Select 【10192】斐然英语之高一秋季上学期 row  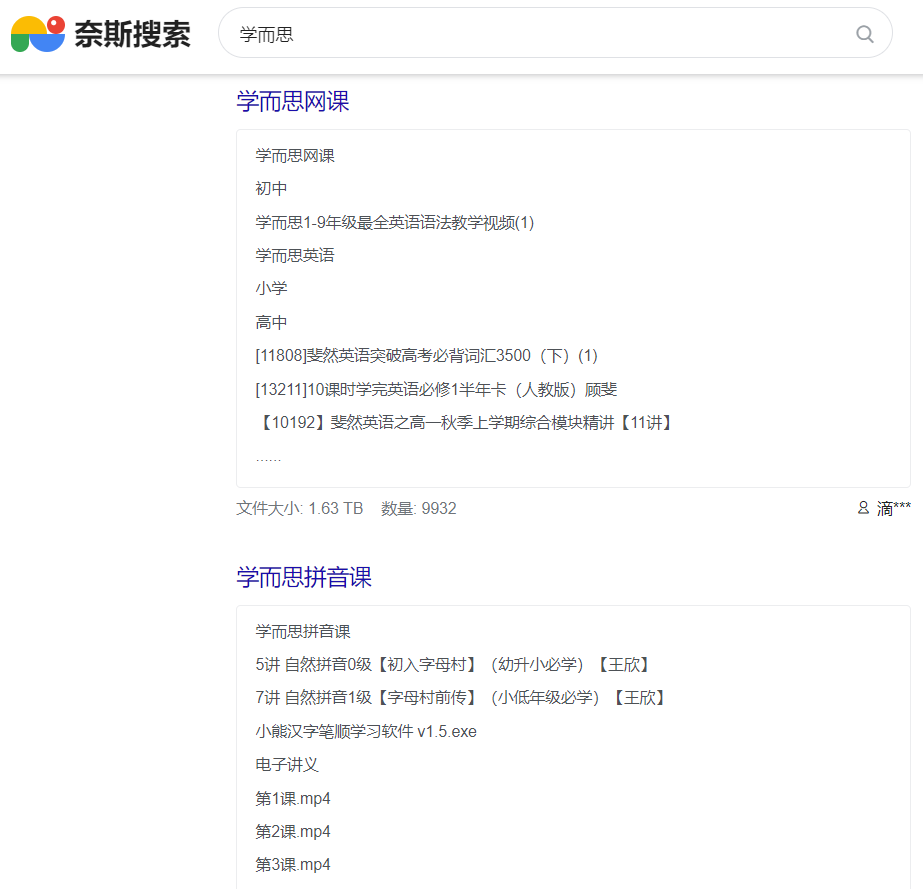point(464,423)
